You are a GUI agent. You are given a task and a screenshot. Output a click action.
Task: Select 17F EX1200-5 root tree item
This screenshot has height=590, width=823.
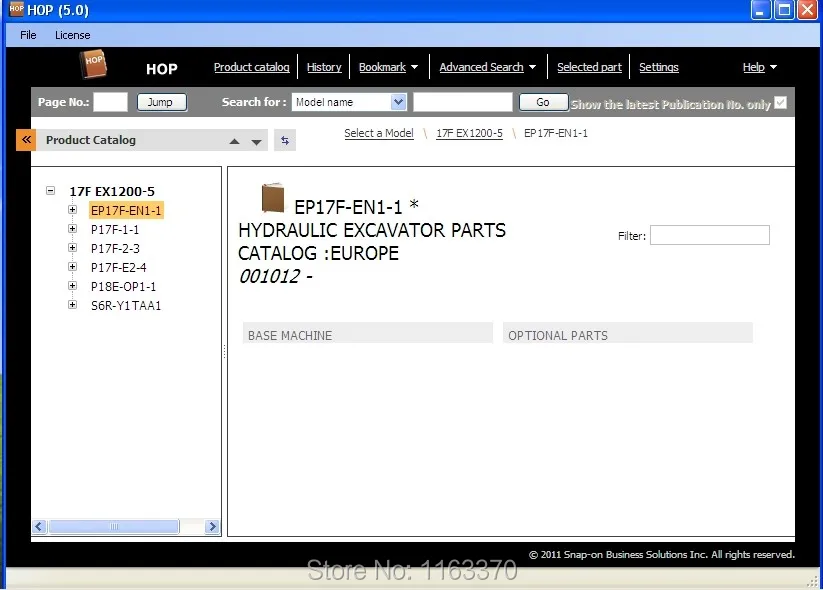(112, 191)
